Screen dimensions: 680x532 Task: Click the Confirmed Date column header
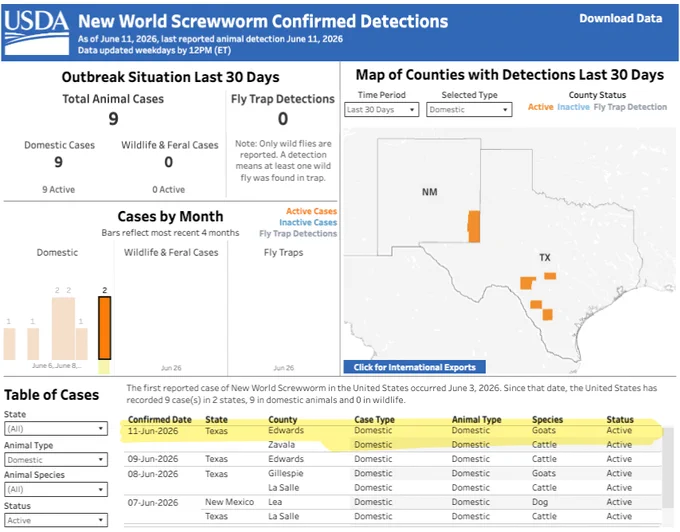pos(160,420)
